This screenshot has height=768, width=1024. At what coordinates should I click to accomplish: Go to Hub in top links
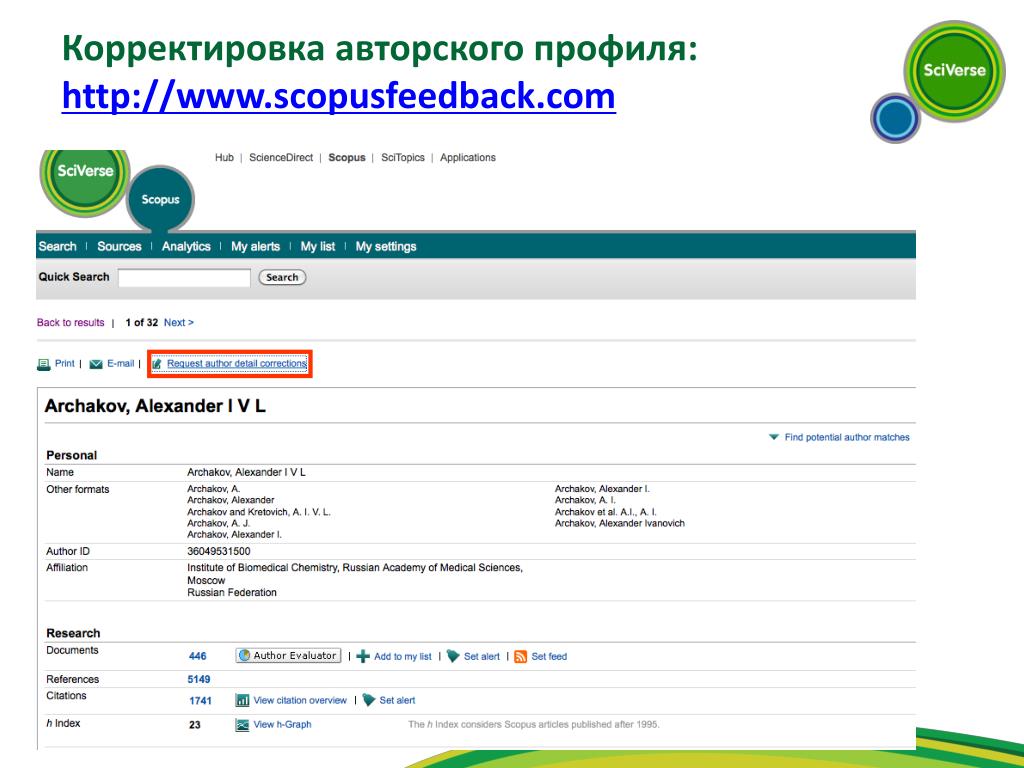coord(224,157)
